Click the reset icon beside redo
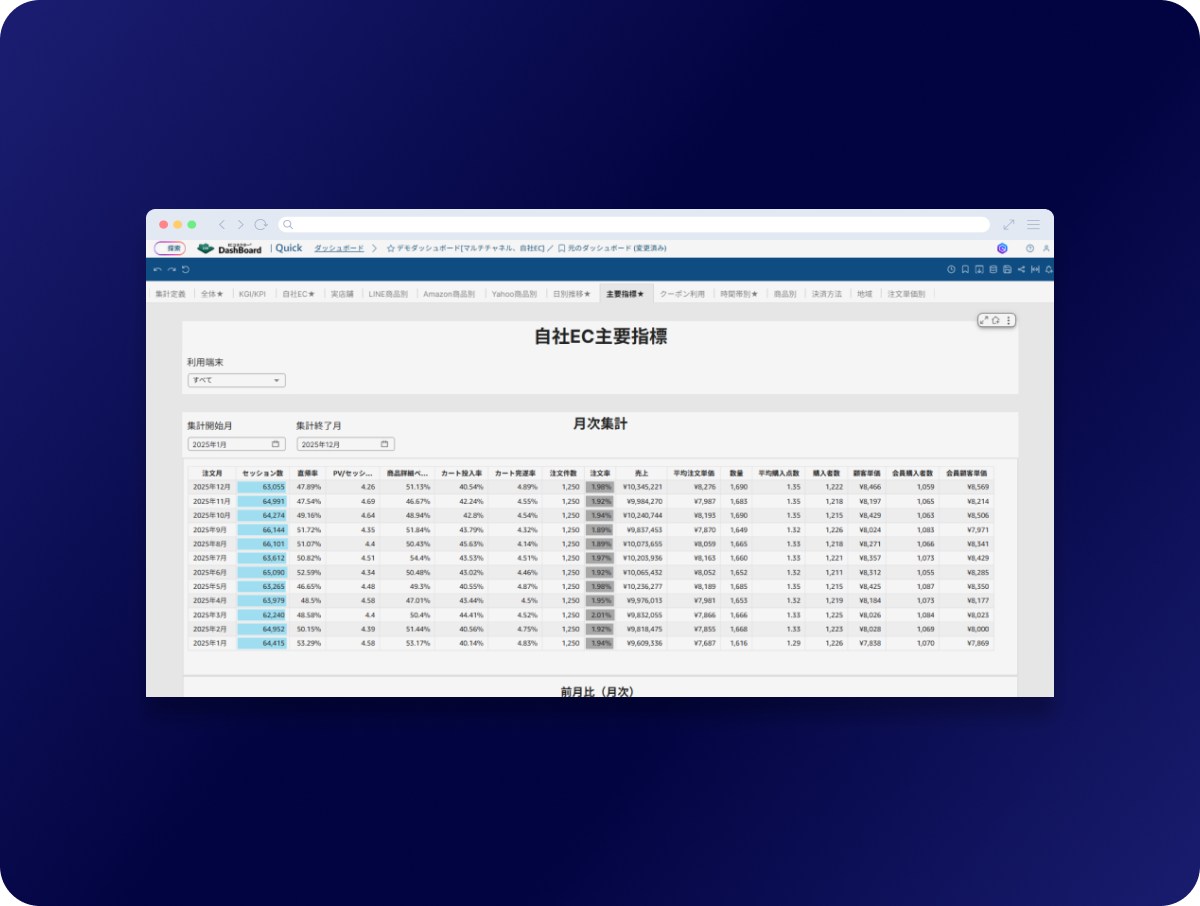Viewport: 1200px width, 906px height. coord(186,269)
